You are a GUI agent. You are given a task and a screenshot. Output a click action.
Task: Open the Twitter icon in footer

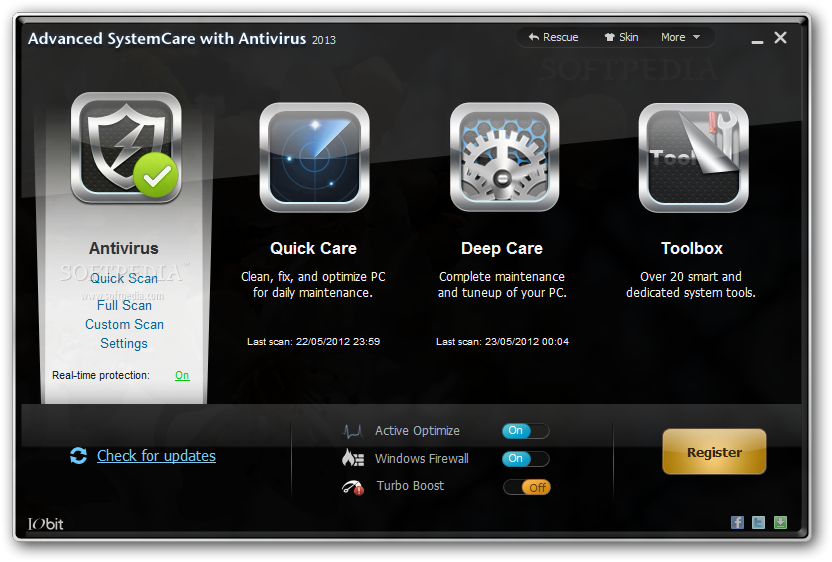tap(759, 523)
